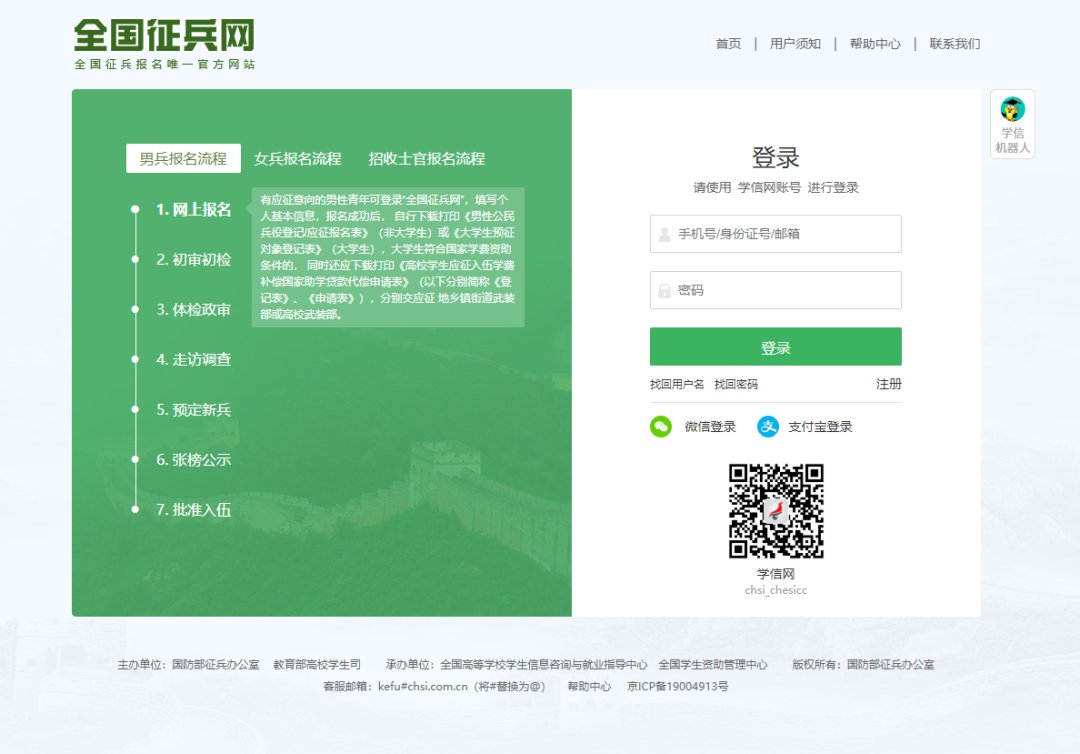Switch to the 招收士官报名流程 tab
Image resolution: width=1080 pixels, height=754 pixels.
tap(427, 158)
